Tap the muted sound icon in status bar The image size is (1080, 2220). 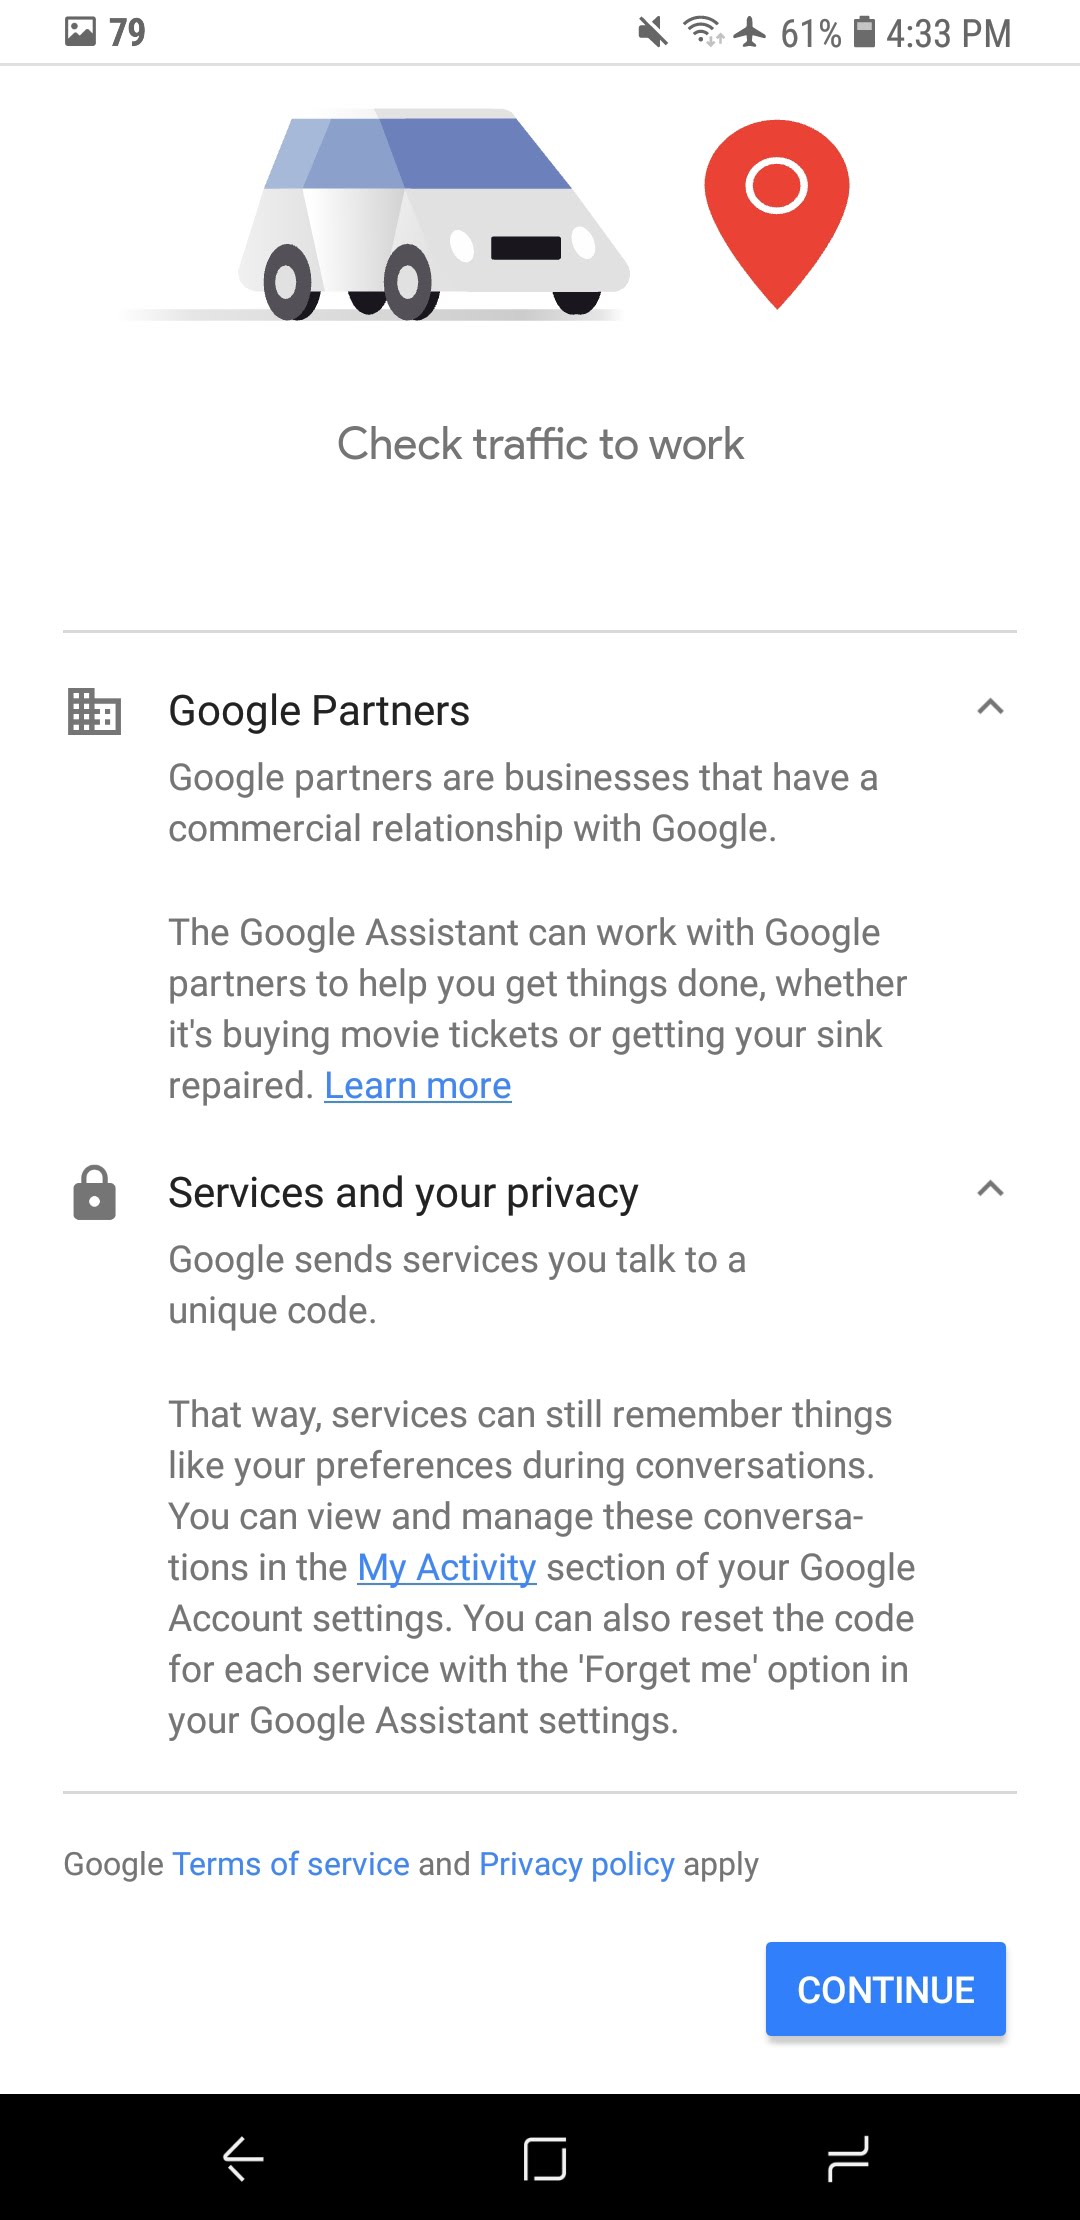(651, 32)
